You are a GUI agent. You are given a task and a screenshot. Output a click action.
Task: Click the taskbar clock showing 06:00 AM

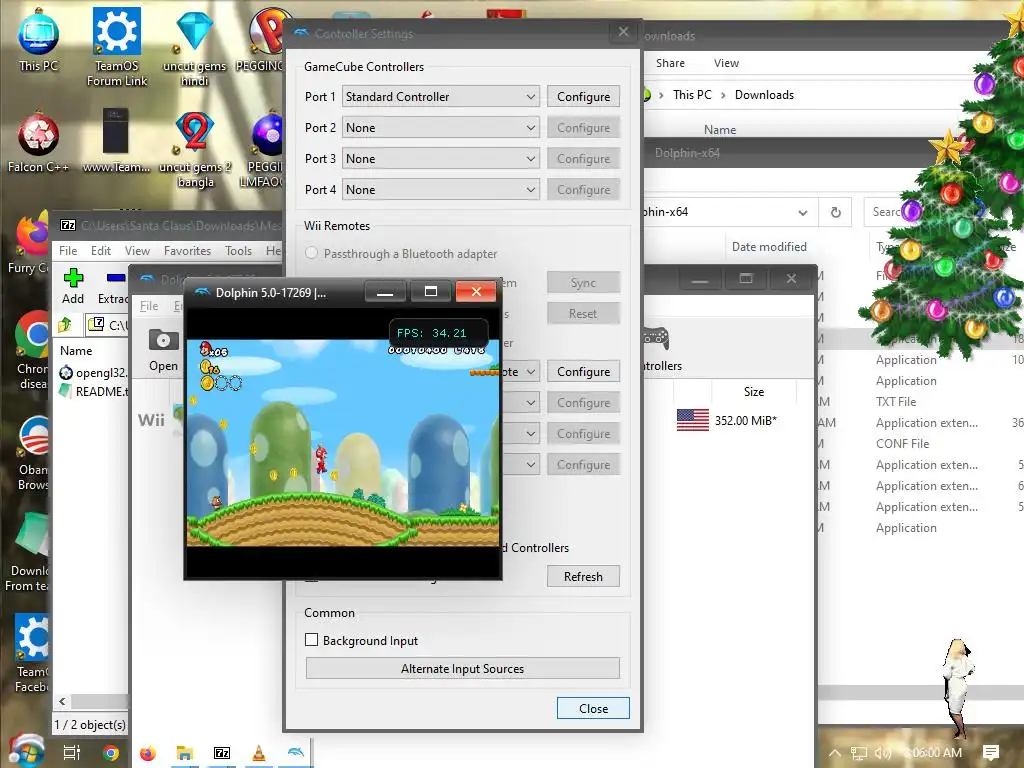[933, 753]
